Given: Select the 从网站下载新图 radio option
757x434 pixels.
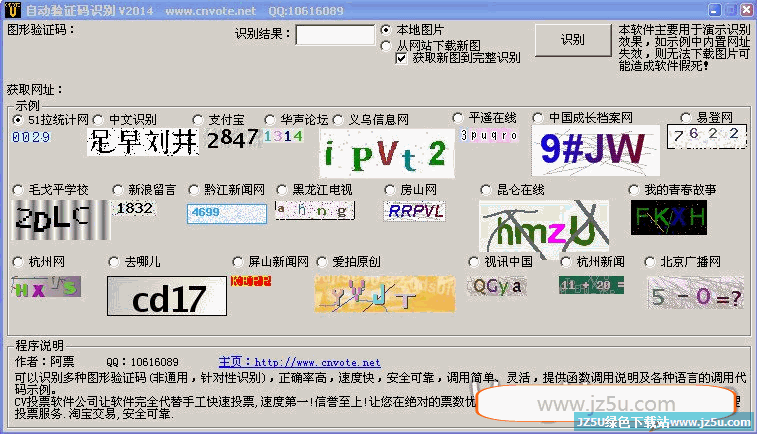Looking at the screenshot, I should click(x=386, y=46).
